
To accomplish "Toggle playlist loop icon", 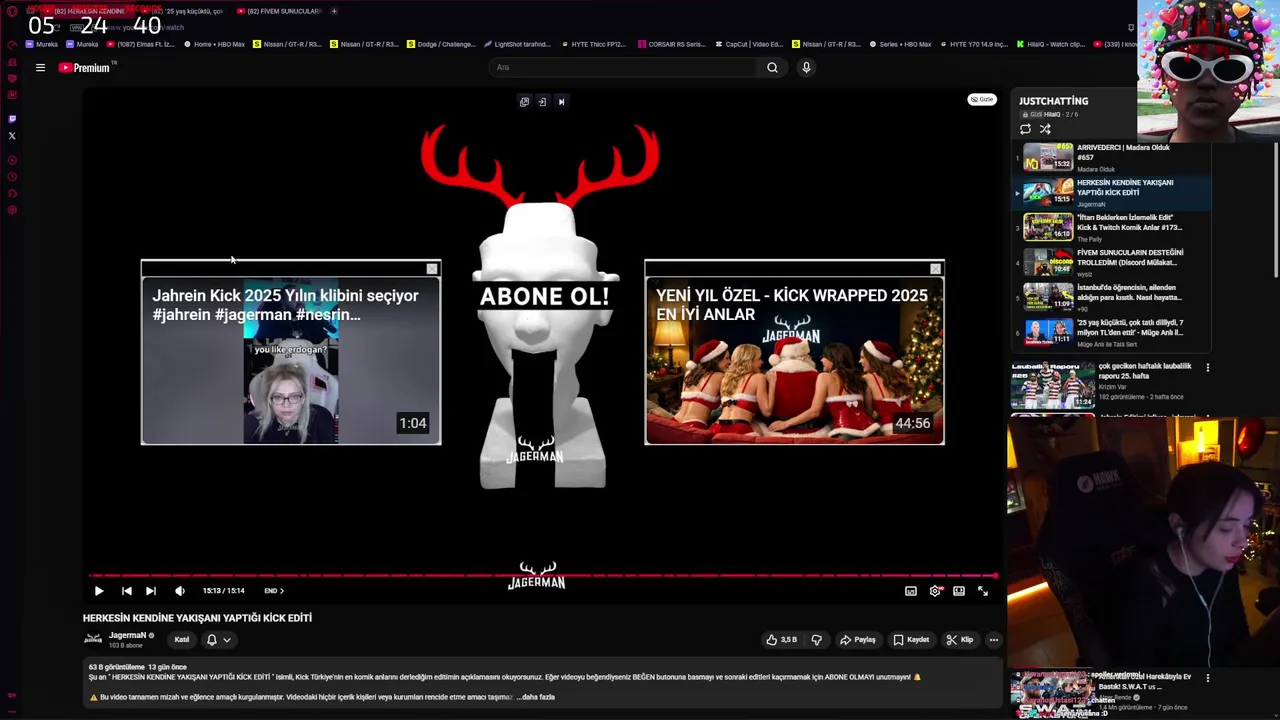I will coord(1025,129).
